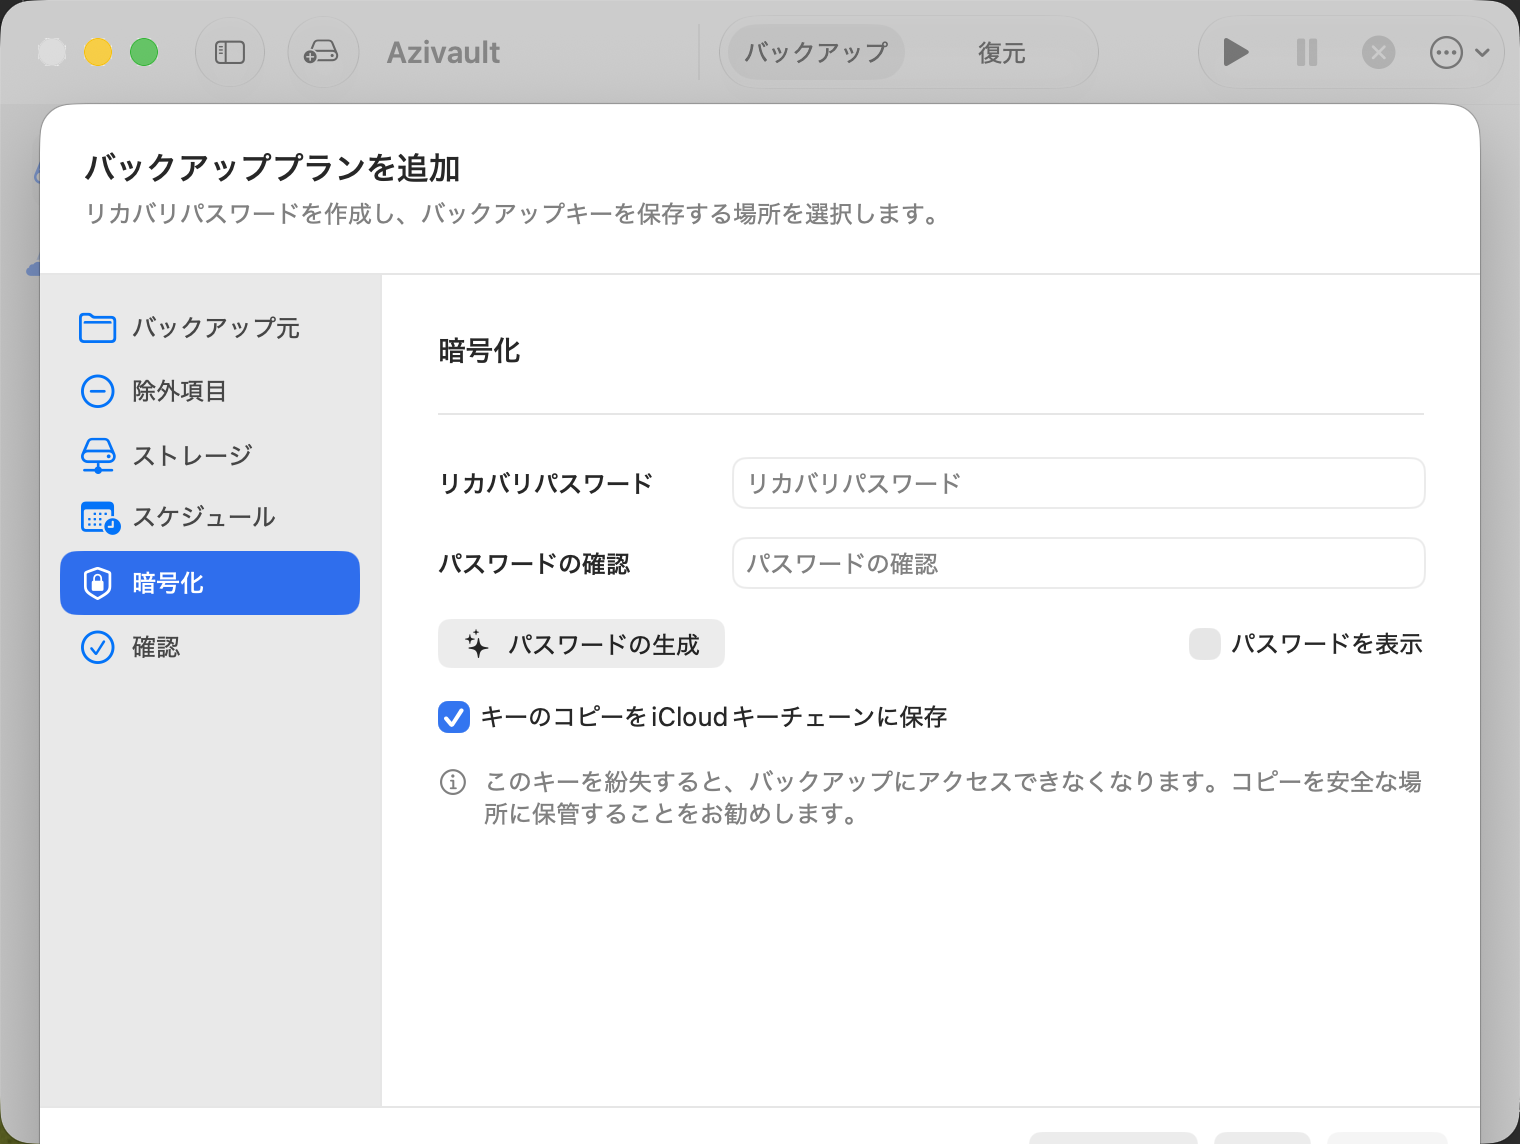Click the パスワードの確認 field label
This screenshot has width=1520, height=1144.
[534, 564]
